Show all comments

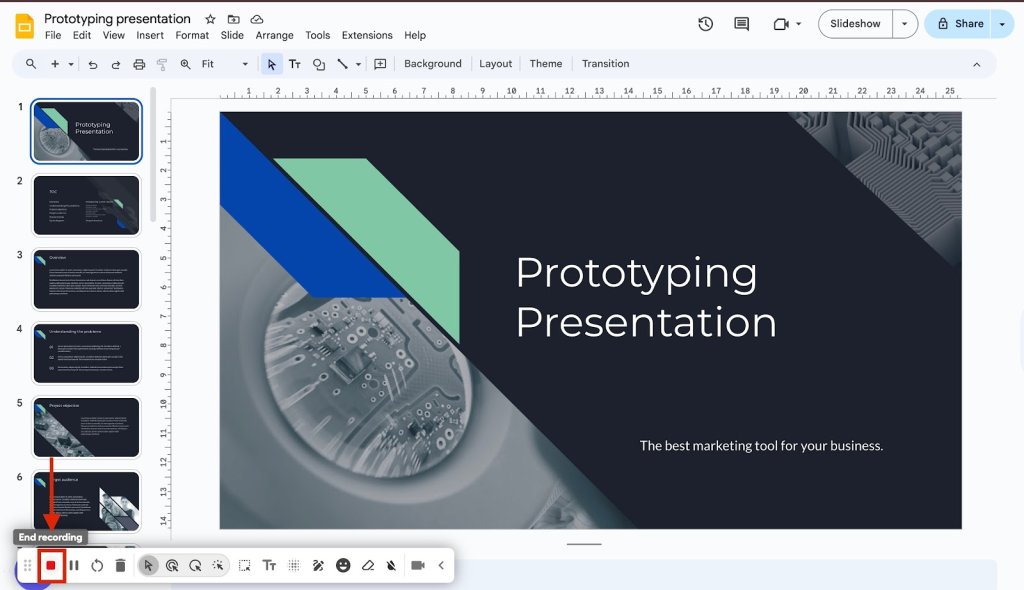[x=741, y=24]
